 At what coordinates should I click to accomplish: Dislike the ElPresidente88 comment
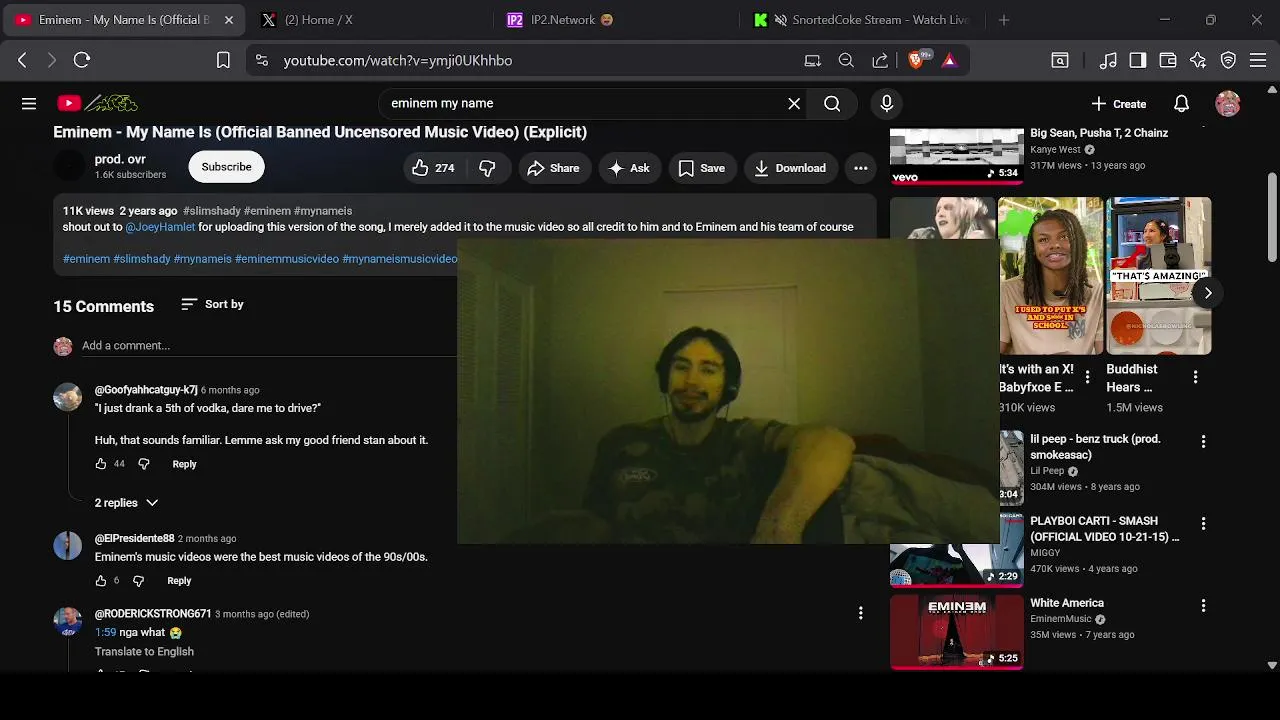coord(139,581)
